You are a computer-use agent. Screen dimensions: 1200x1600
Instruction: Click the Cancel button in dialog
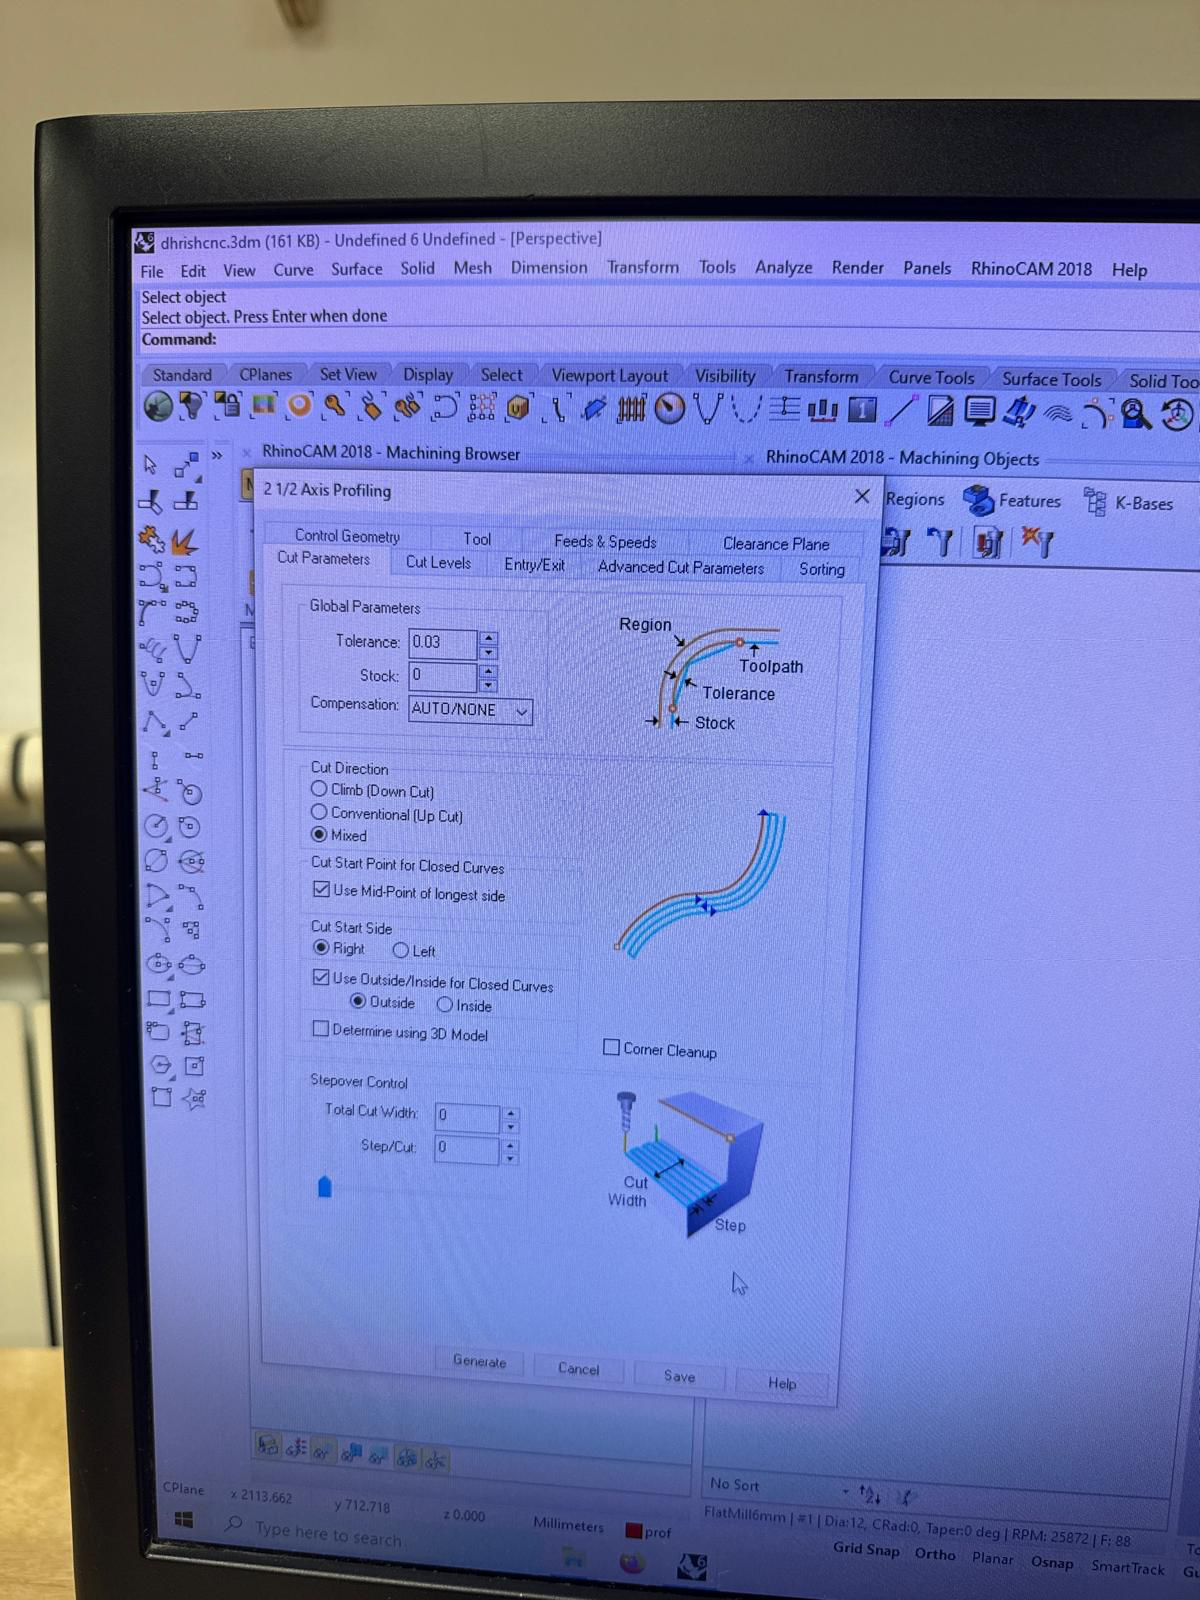[578, 1370]
